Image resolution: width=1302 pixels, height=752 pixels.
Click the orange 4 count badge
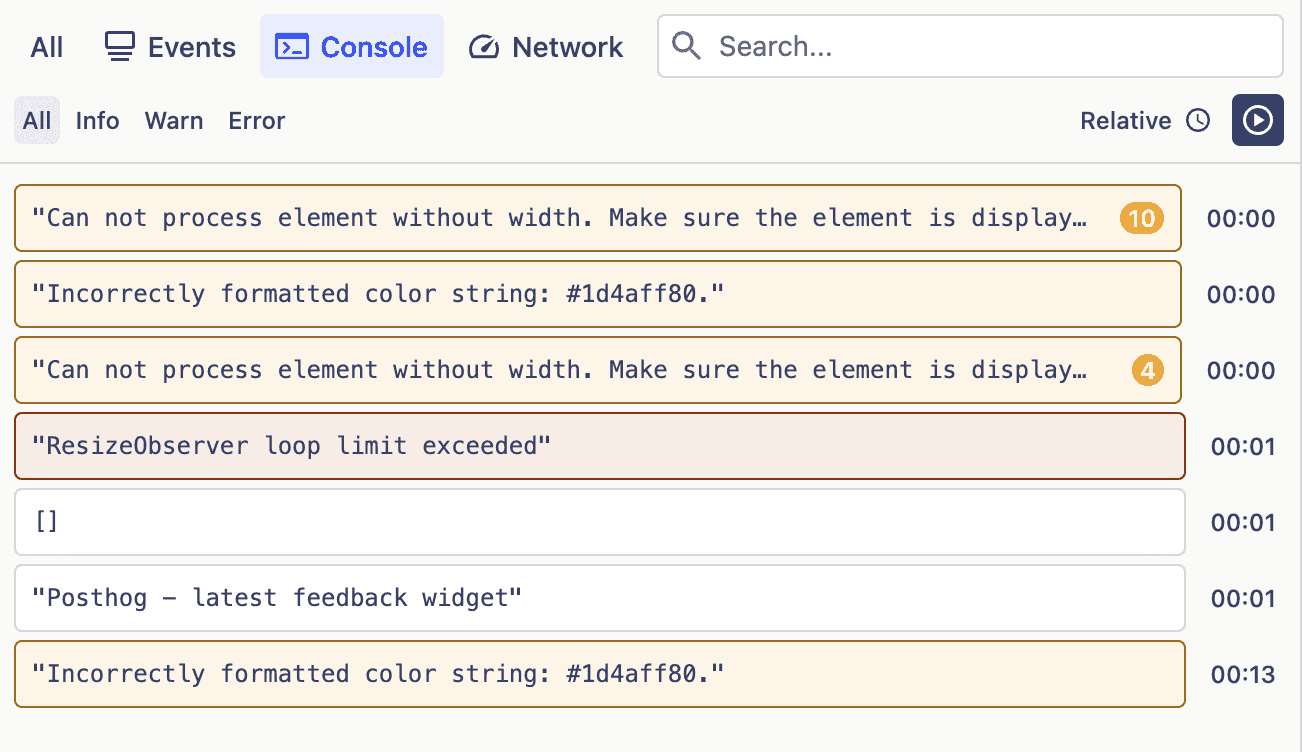coord(1148,371)
